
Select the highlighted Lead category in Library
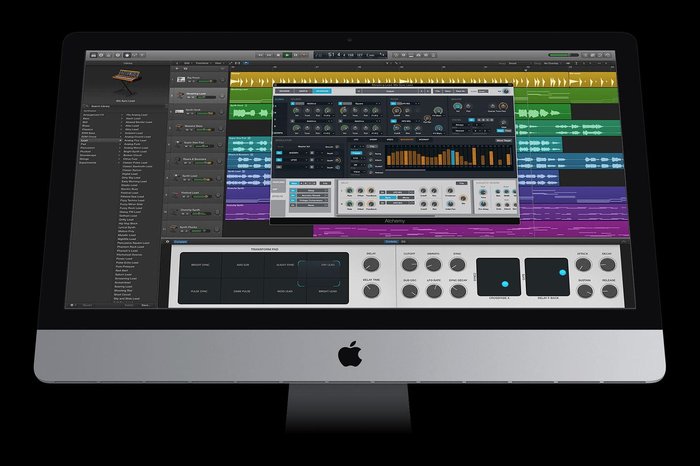click(100, 140)
